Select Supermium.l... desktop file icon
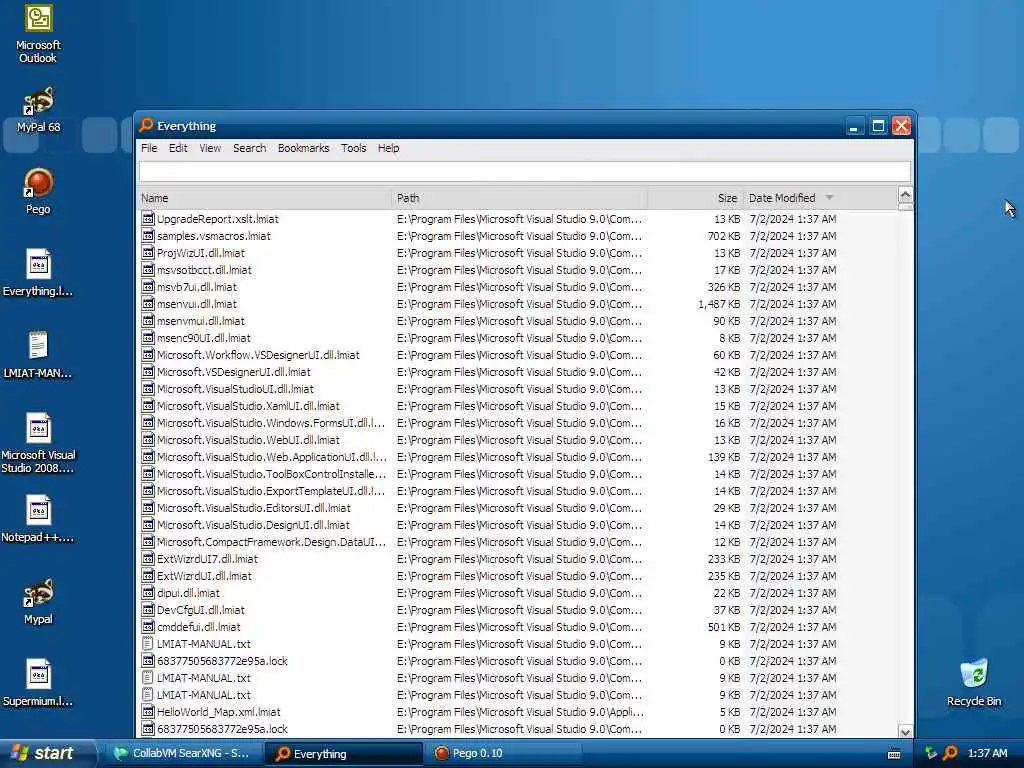Image resolution: width=1024 pixels, height=768 pixels. coord(39,683)
